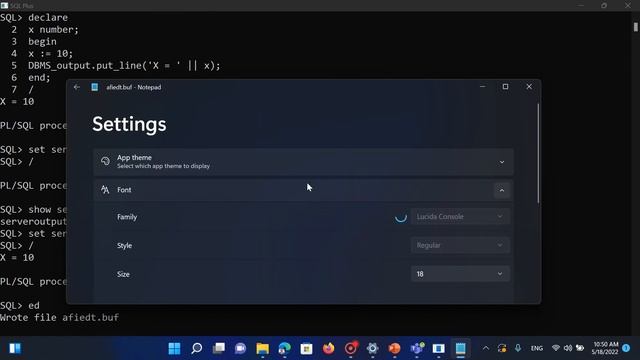Click 'SQL> declare' line in SQL Plus
This screenshot has width=640, height=360.
pyautogui.click(x=34, y=18)
